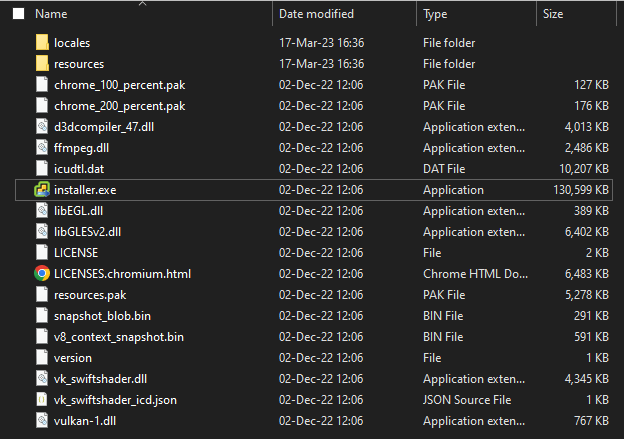Click the vk_swiftshader_icd.json file icon
The width and height of the screenshot is (624, 439).
click(42, 400)
